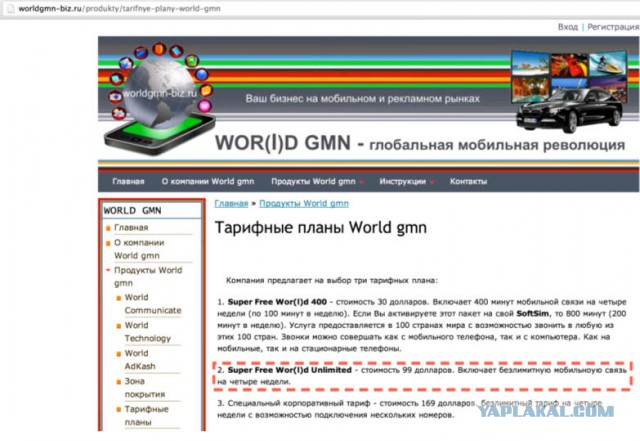
Task: Open Тарифные планы in sidebar
Action: 146,416
